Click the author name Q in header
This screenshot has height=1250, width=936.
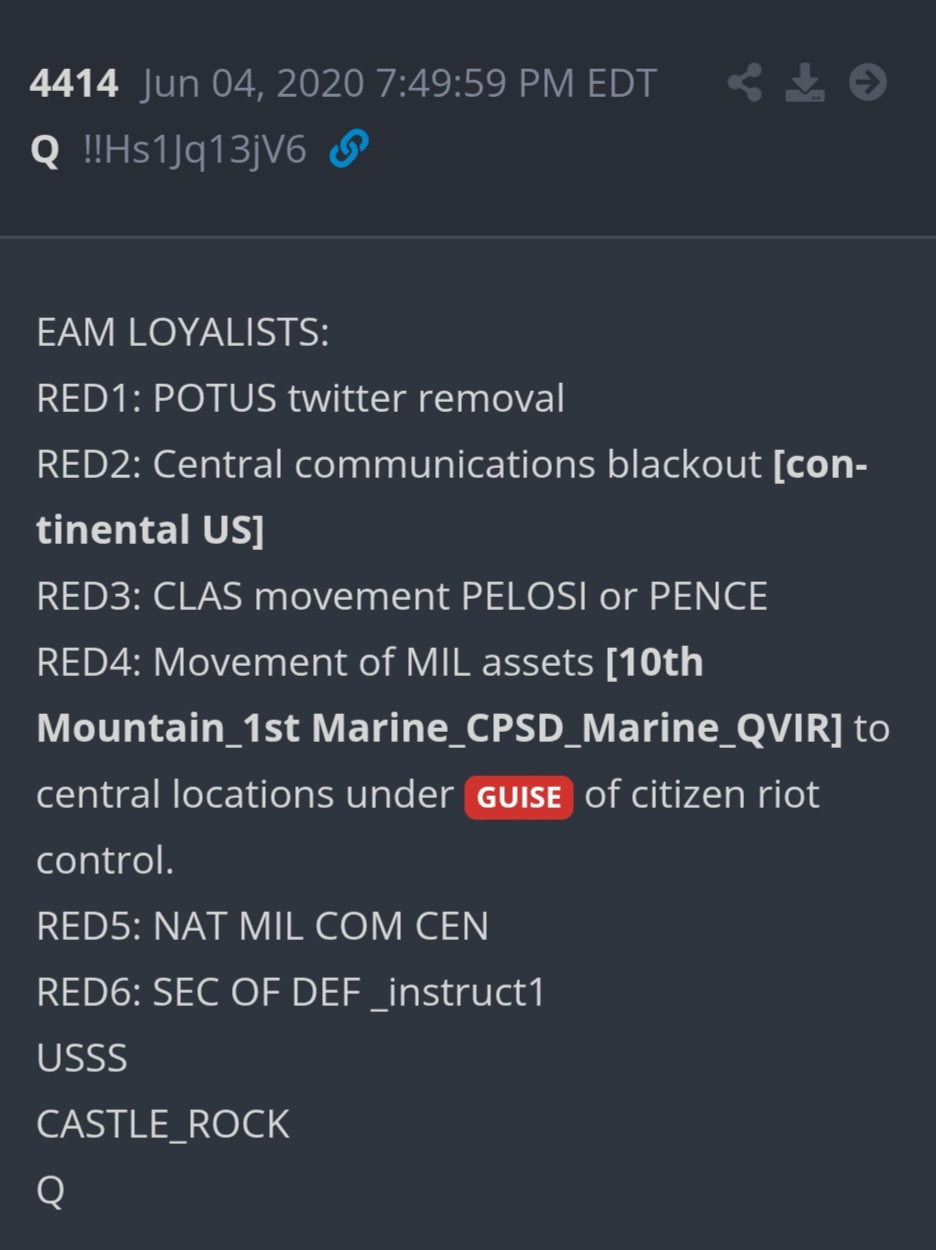(45, 151)
